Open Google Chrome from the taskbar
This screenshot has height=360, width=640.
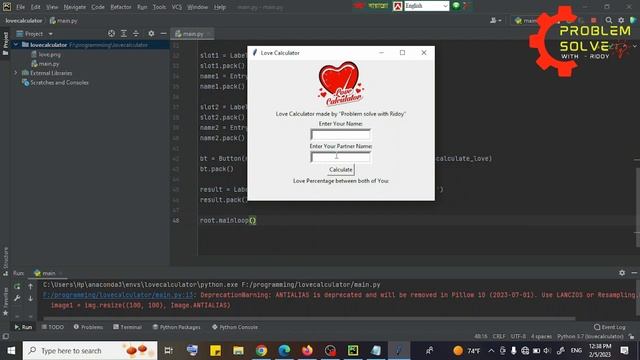[261, 351]
